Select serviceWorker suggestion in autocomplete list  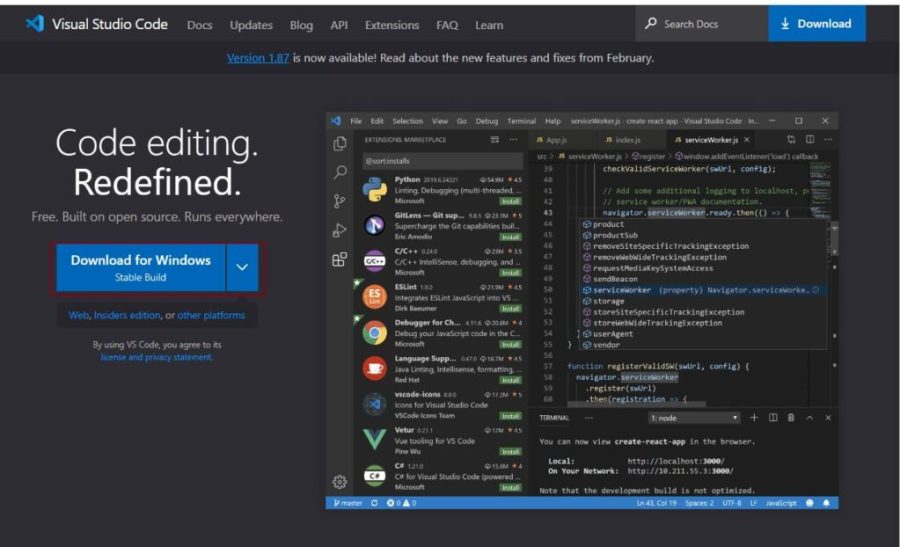click(x=701, y=290)
